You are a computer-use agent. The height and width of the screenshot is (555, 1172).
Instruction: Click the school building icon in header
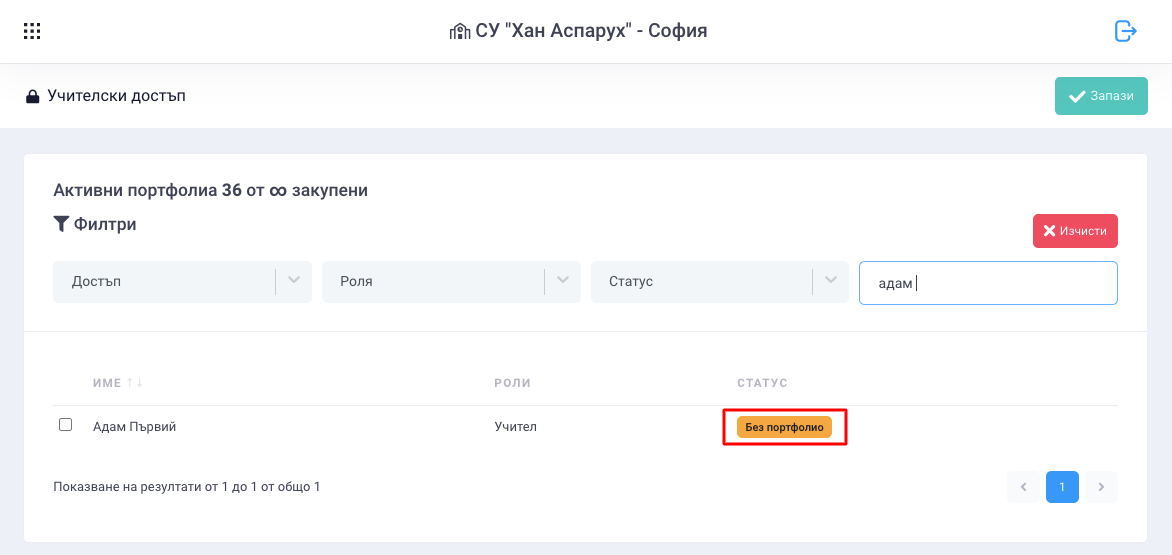(460, 31)
